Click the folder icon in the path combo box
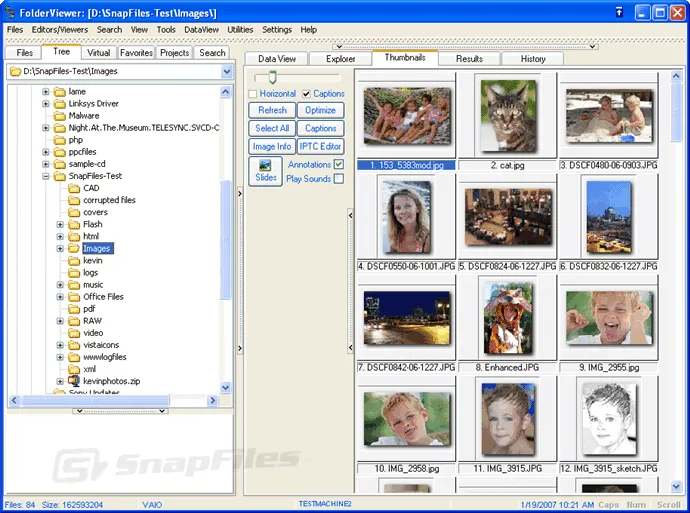Viewport: 690px width, 513px height. (x=15, y=71)
